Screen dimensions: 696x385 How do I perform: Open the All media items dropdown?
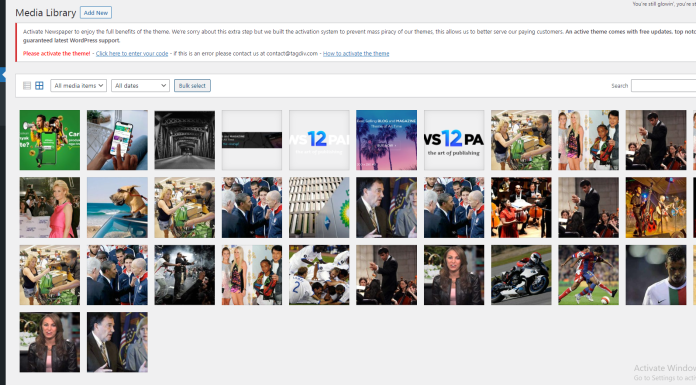point(79,86)
